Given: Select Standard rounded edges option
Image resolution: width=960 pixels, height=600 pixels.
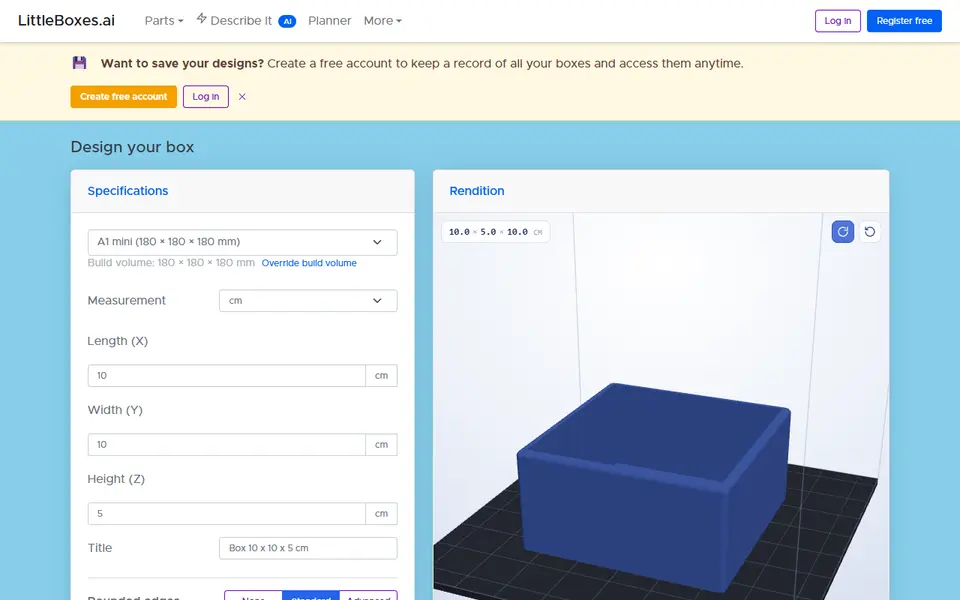Looking at the screenshot, I should tap(310, 596).
